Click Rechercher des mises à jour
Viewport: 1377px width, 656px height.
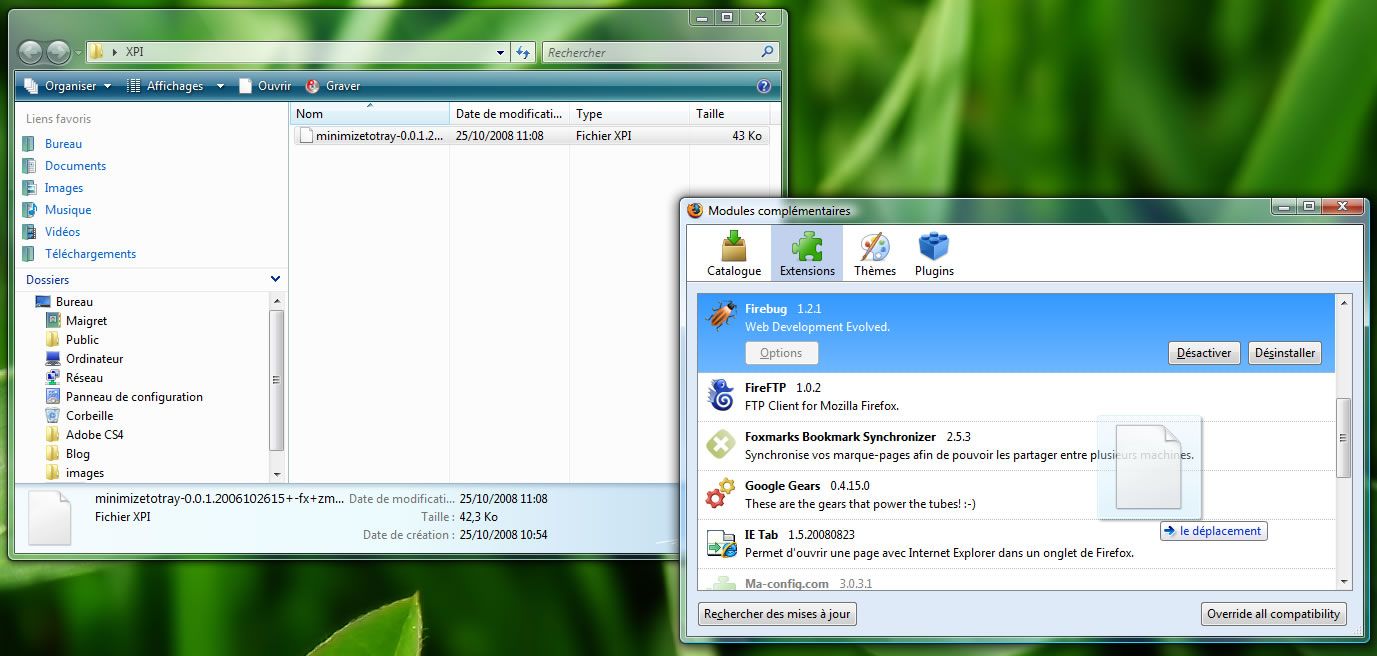(777, 614)
